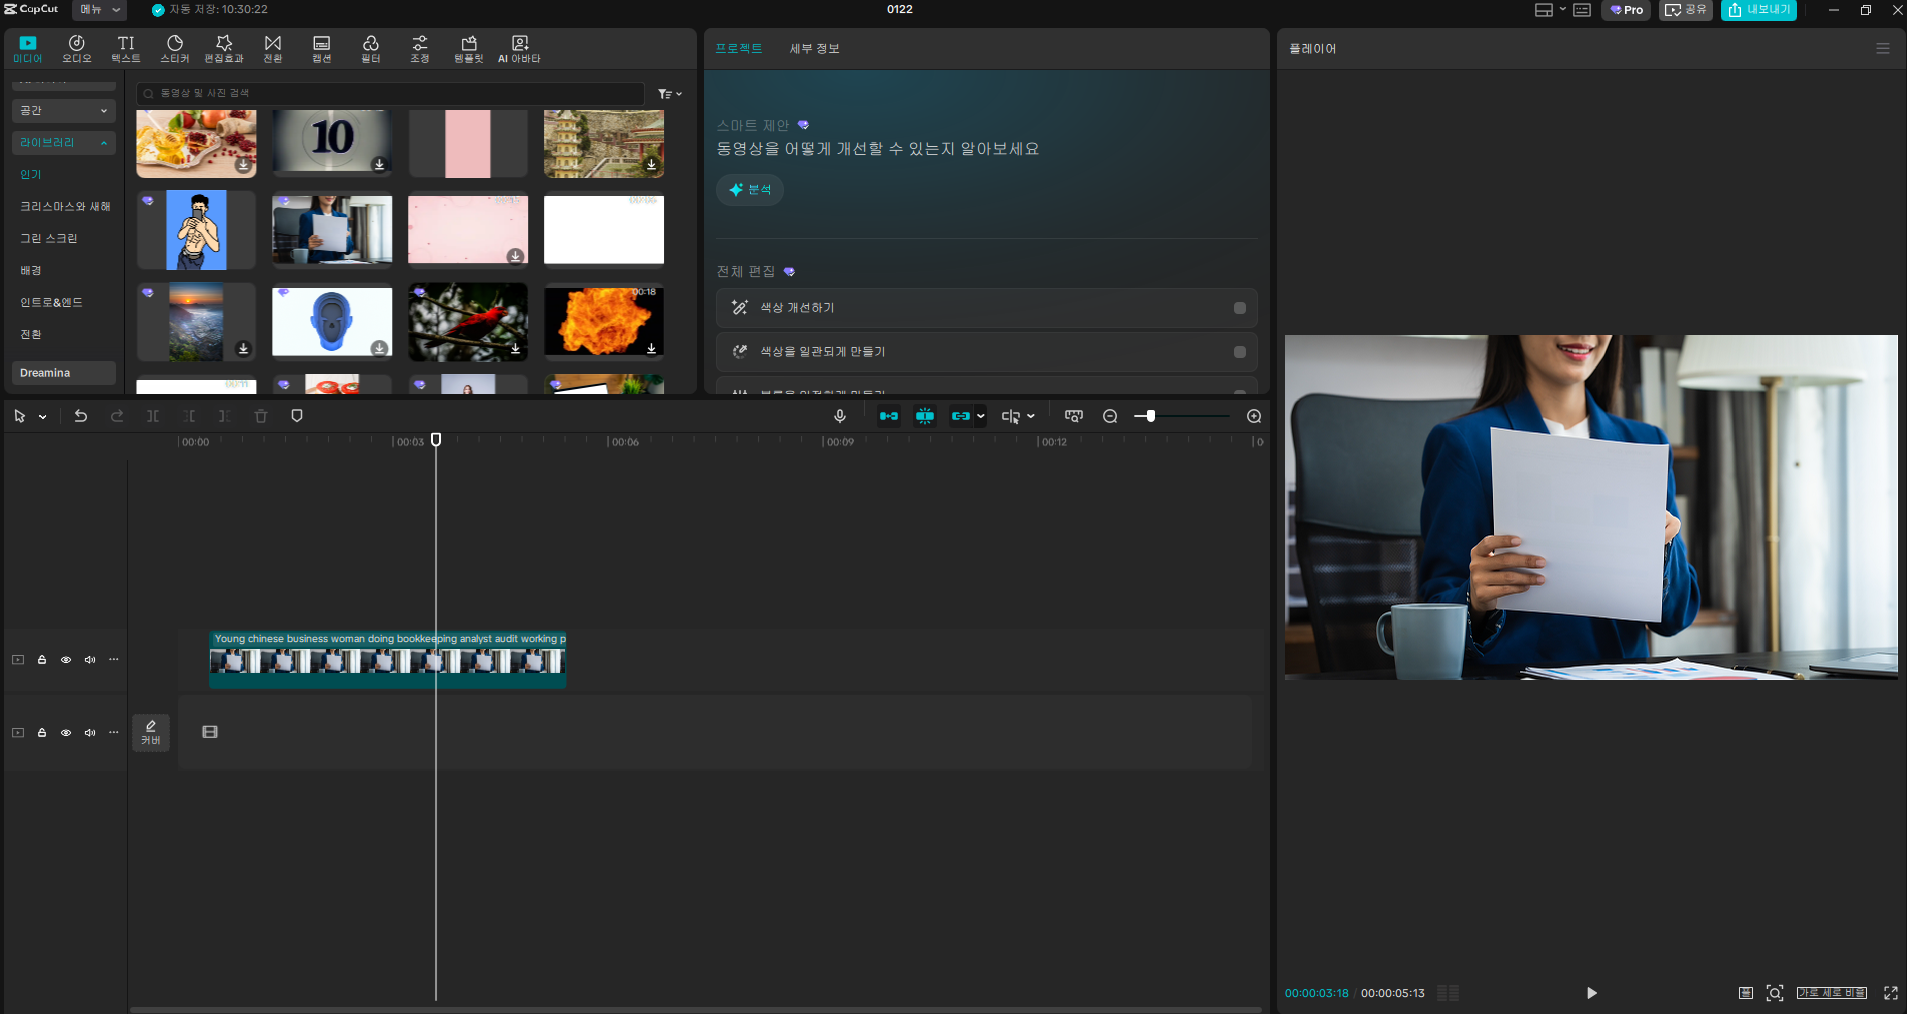Hide the business woman clip track with eye icon
1907x1014 pixels.
coord(66,660)
